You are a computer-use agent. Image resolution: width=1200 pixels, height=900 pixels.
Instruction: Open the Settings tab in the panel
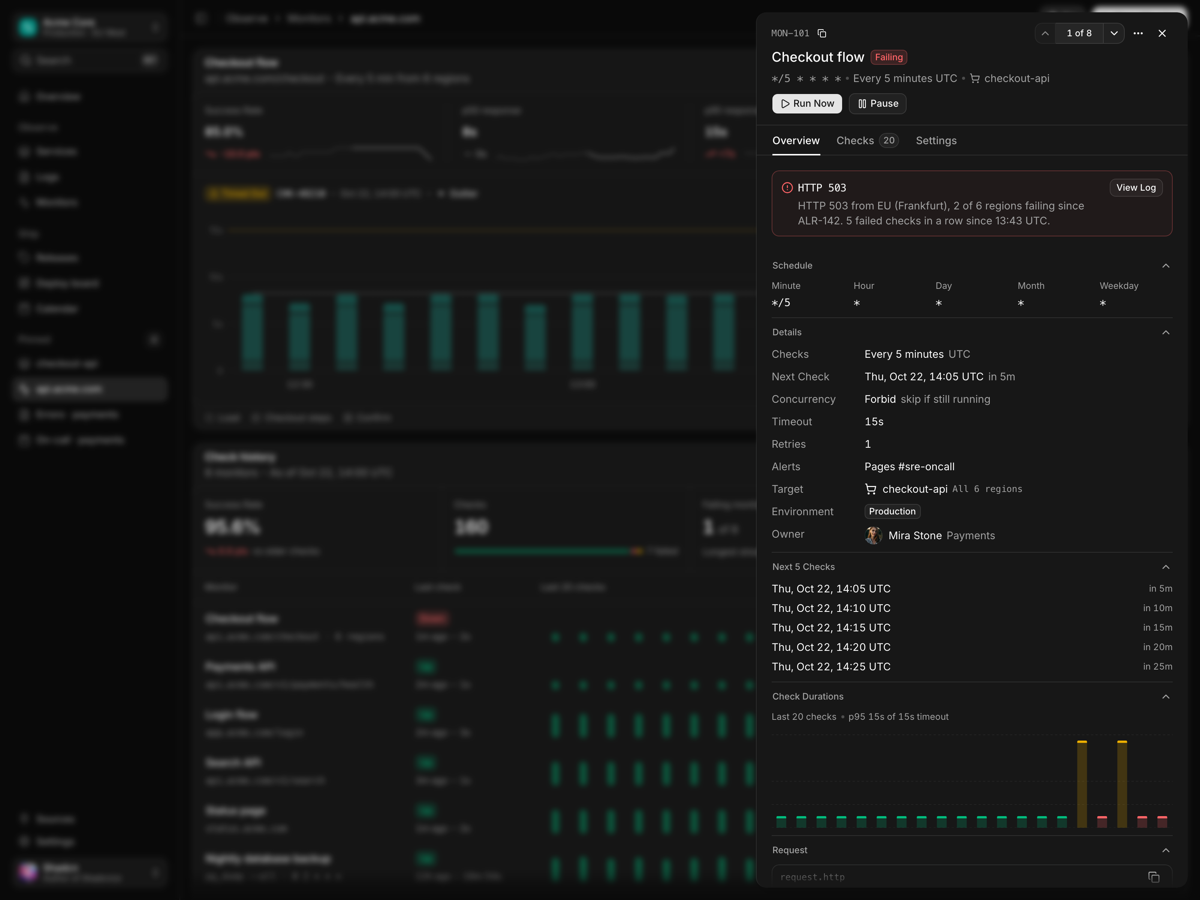pyautogui.click(x=936, y=141)
